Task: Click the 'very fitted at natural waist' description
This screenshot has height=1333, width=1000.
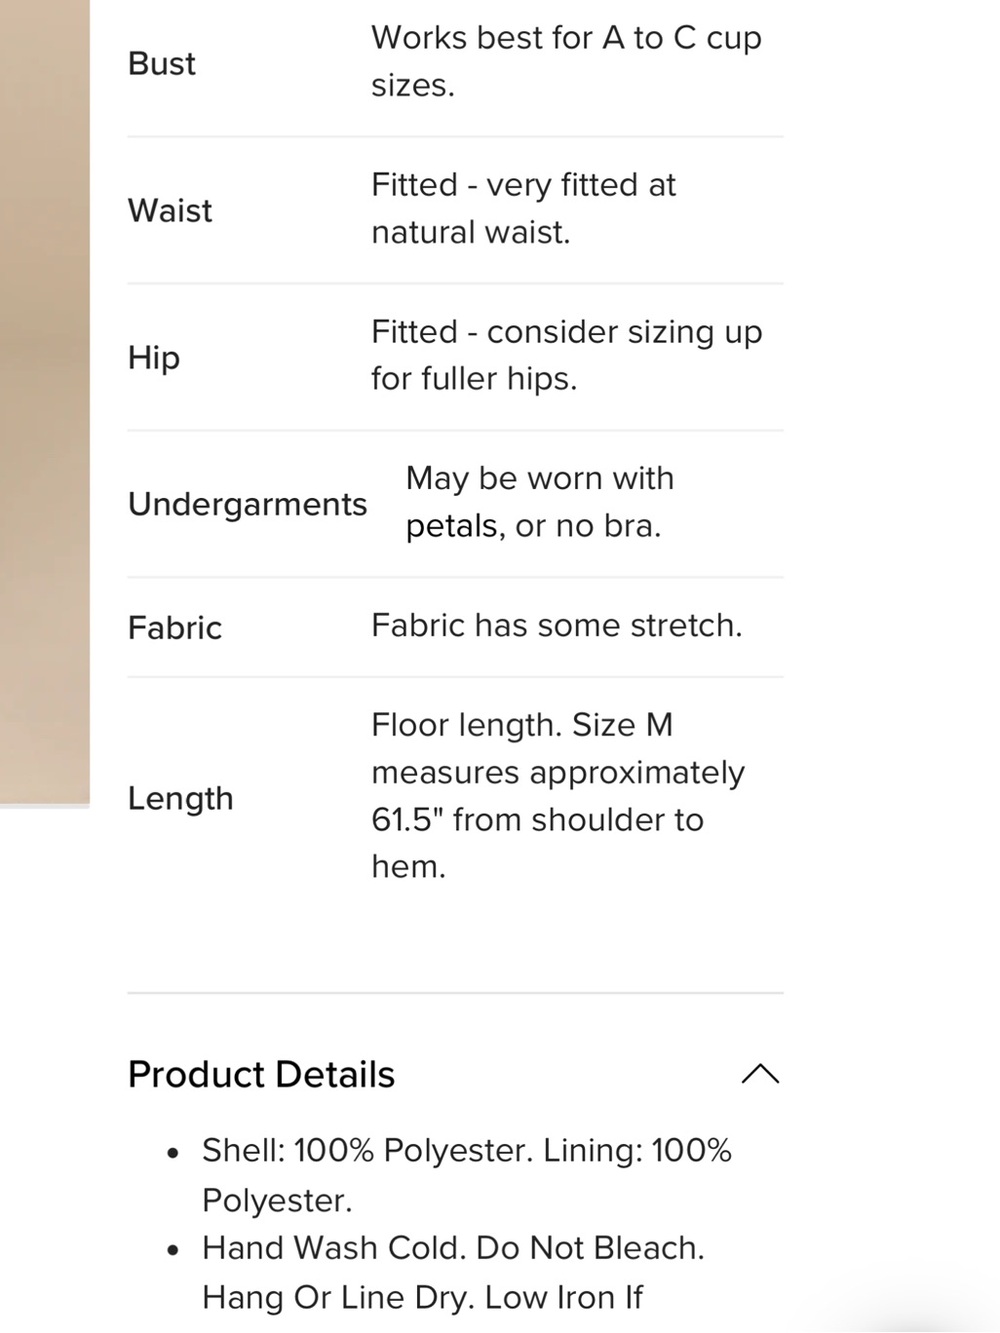Action: tap(524, 208)
